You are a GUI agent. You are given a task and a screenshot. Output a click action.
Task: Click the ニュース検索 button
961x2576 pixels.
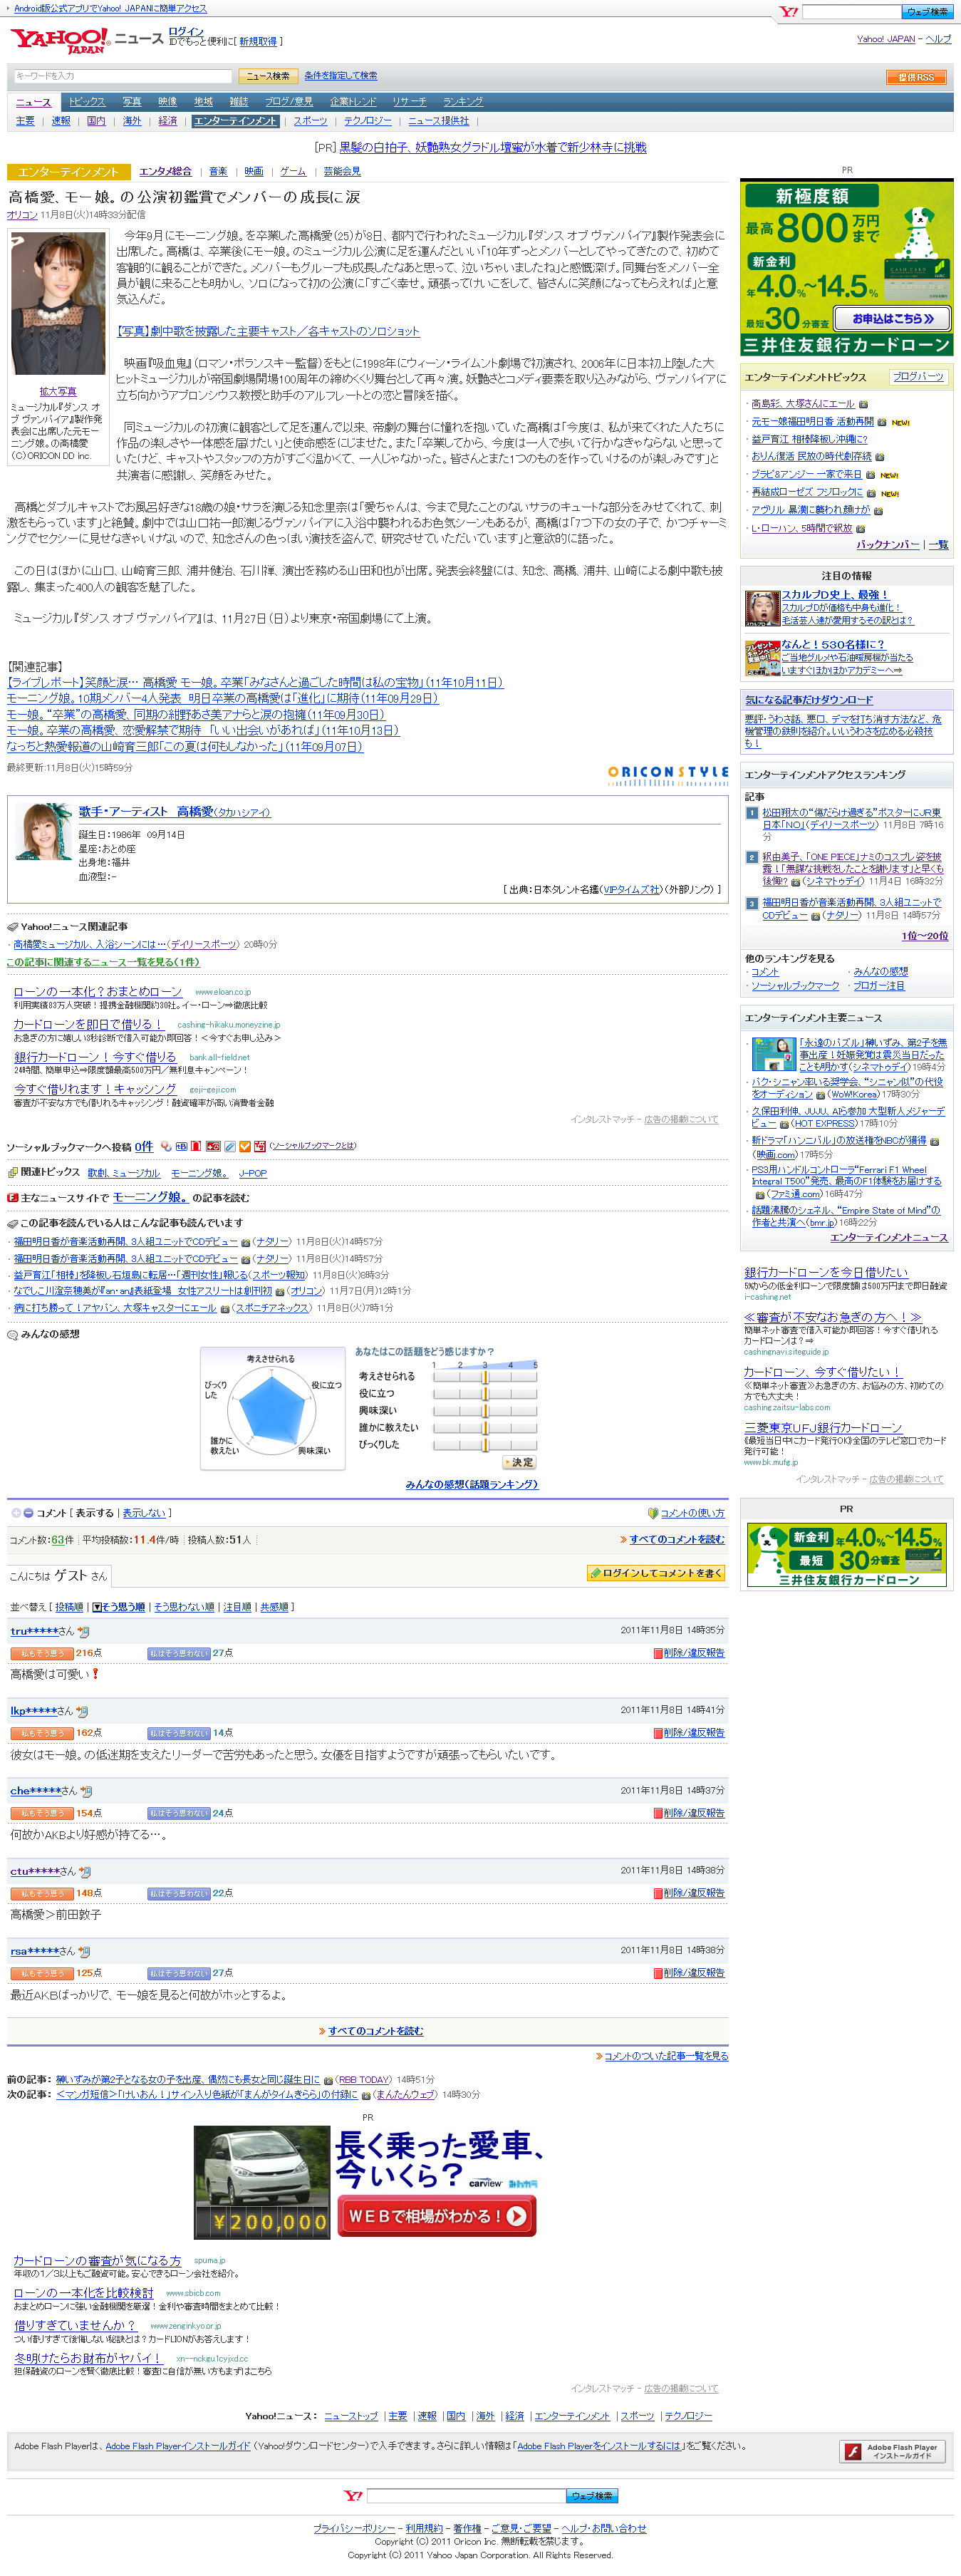coord(268,76)
